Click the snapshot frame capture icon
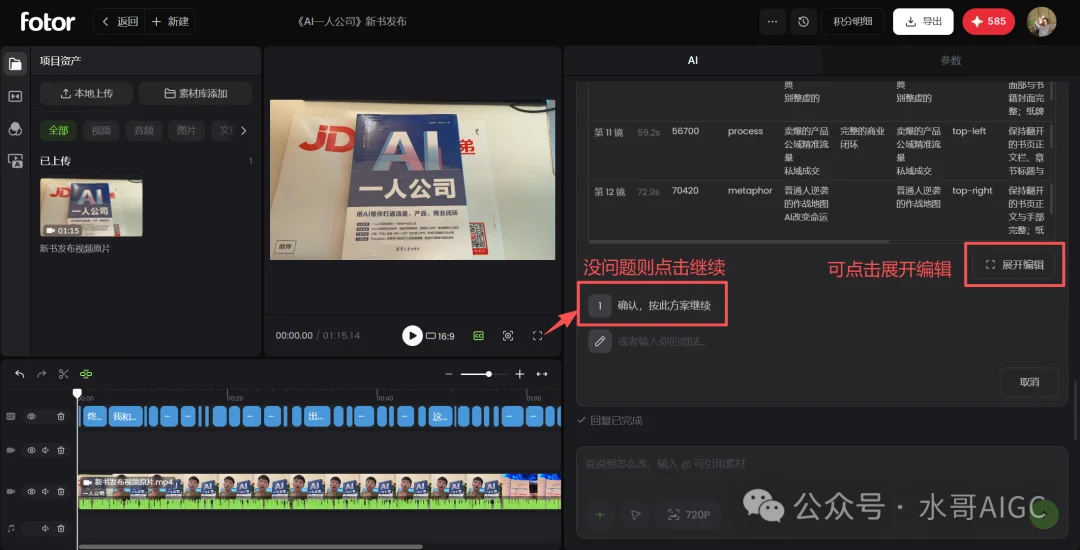The width and height of the screenshot is (1080, 550). pos(508,336)
